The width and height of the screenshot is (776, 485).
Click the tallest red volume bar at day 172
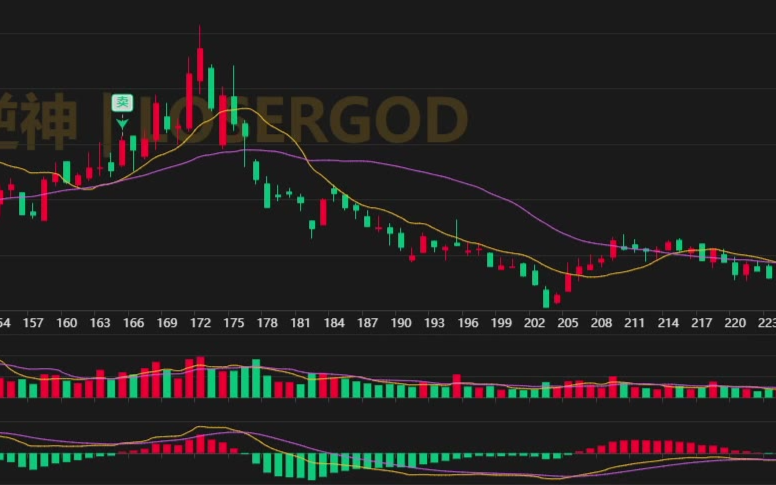click(x=200, y=377)
